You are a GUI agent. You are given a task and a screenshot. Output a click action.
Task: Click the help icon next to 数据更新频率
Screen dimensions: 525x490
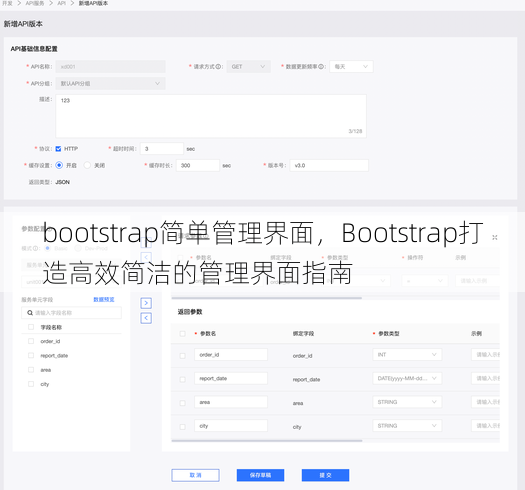tap(321, 67)
